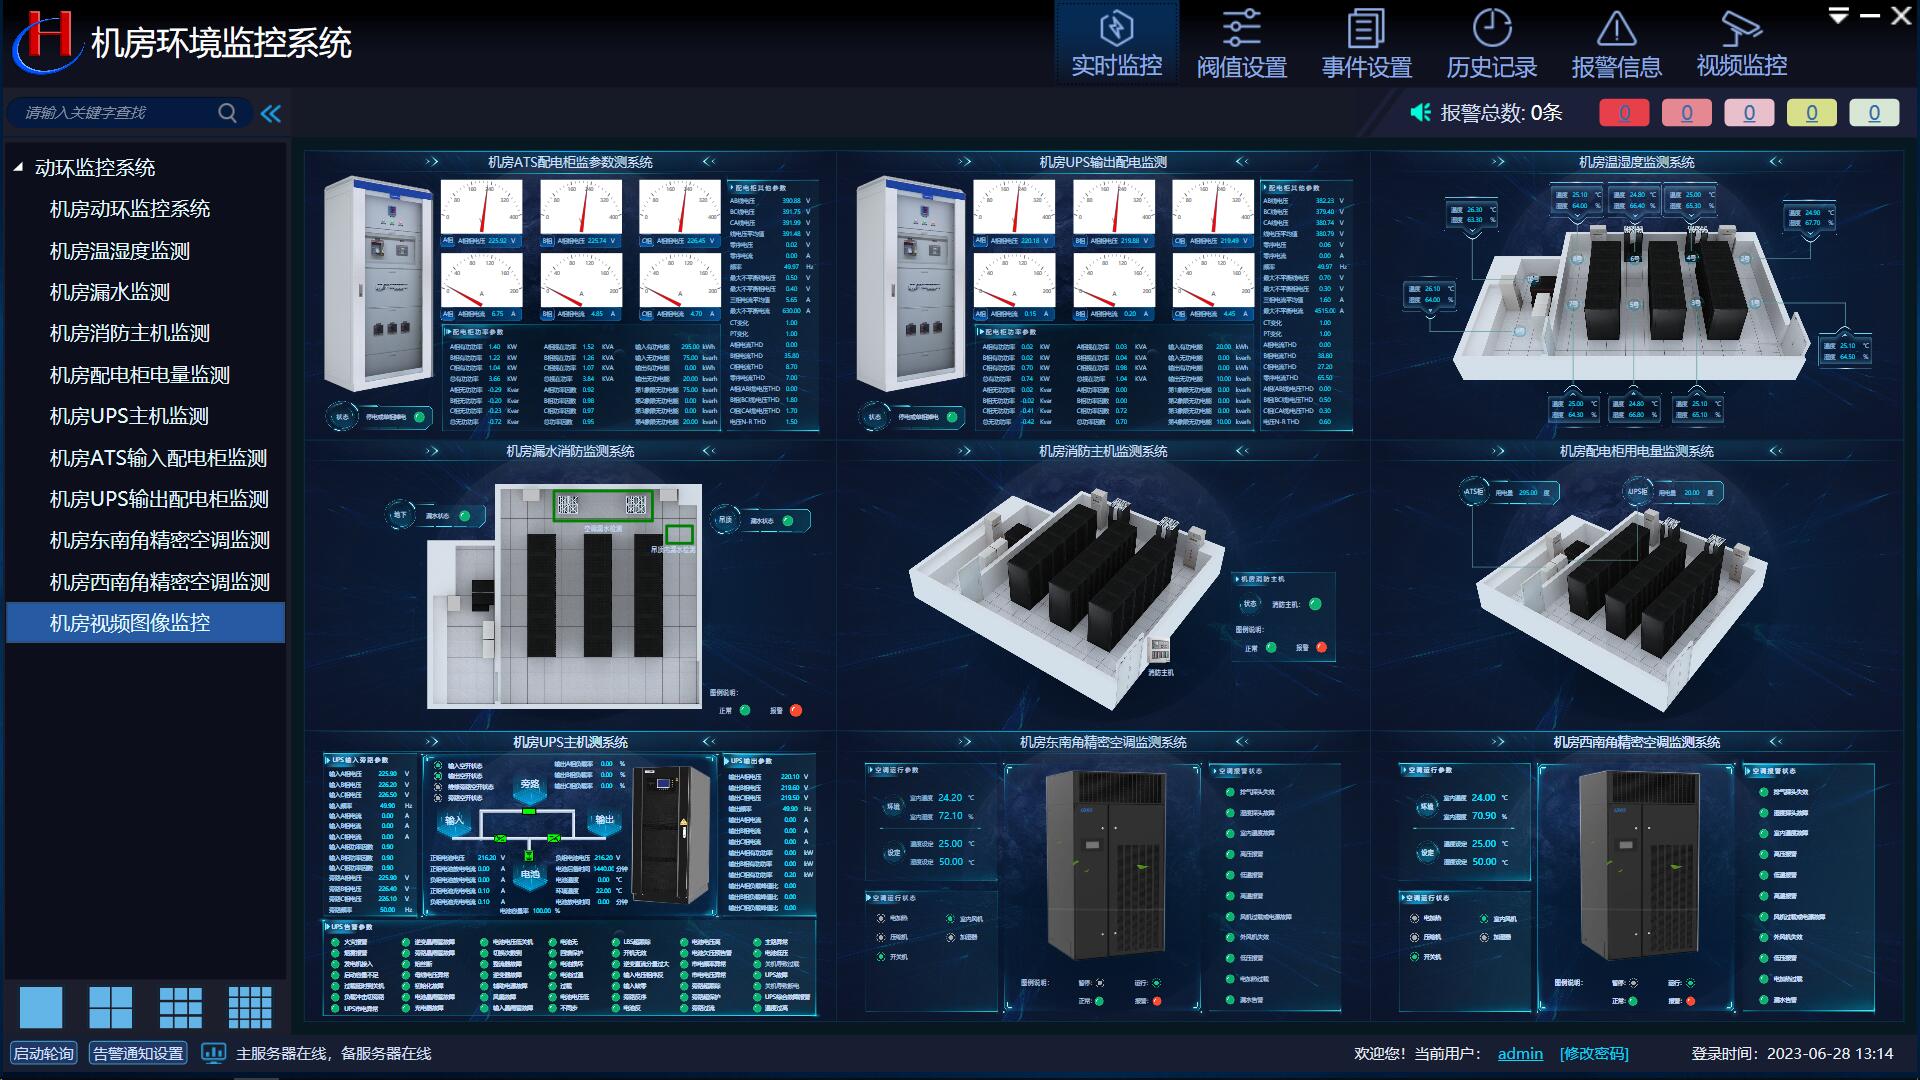The width and height of the screenshot is (1920, 1080).
Task: Click the 启动轮询 button
Action: click(43, 1053)
